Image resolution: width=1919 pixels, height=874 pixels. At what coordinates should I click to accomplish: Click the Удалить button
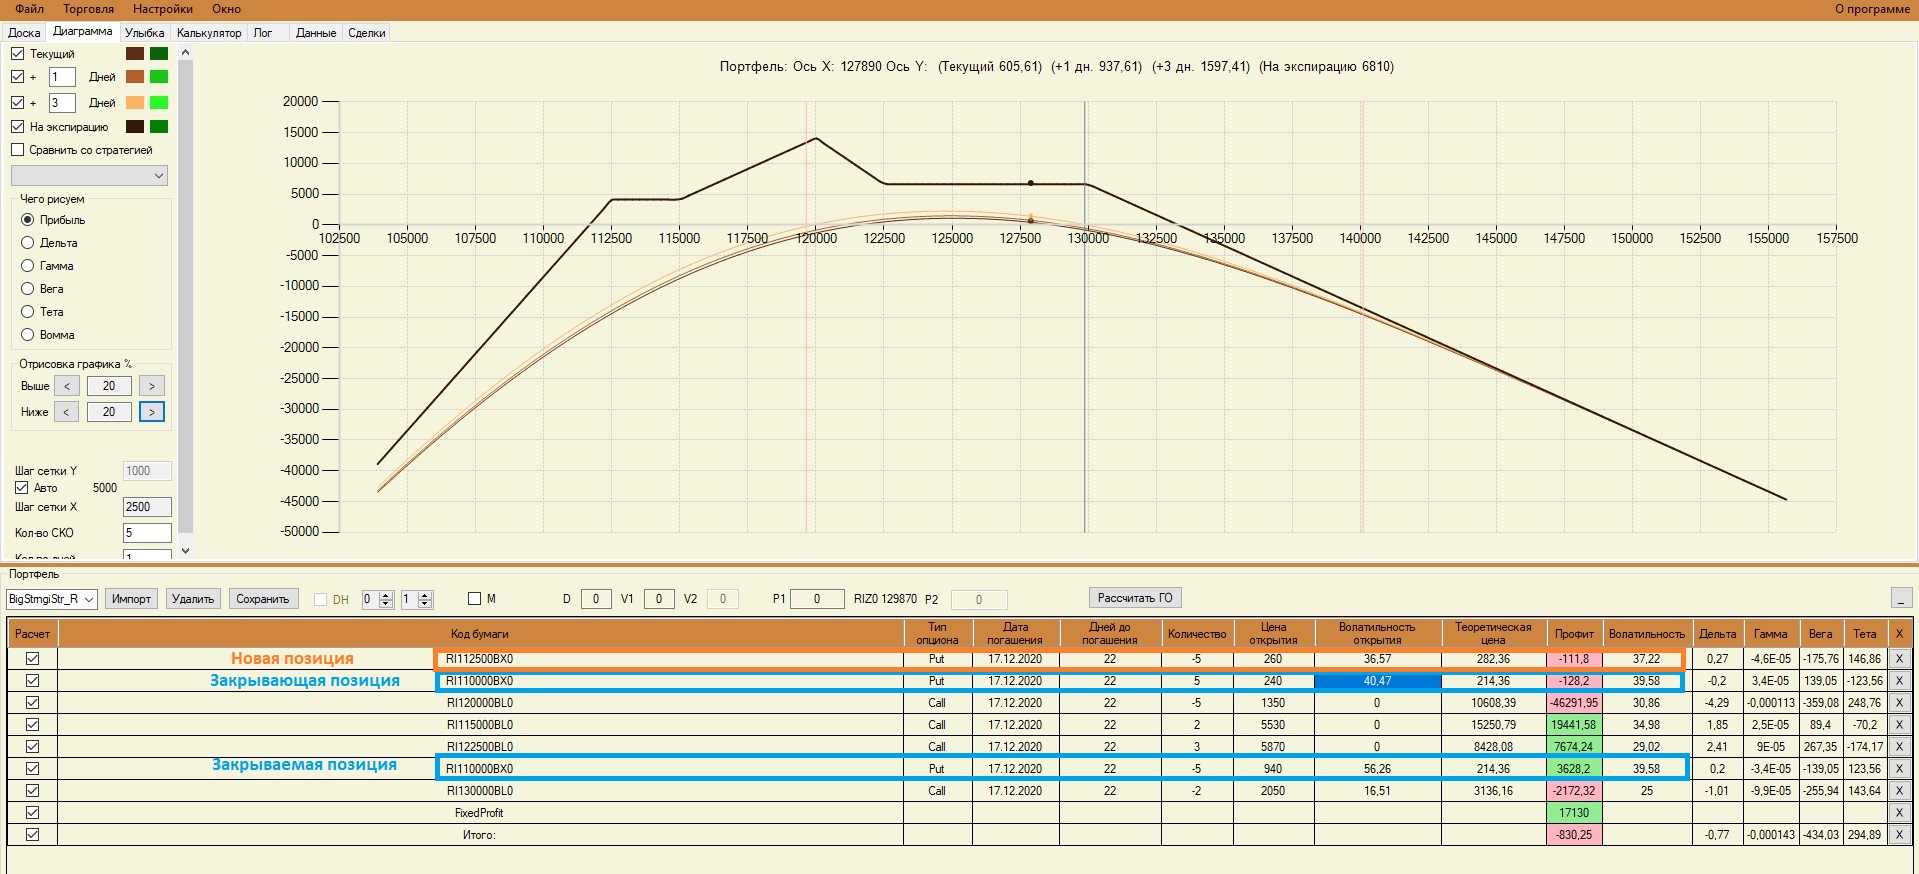pyautogui.click(x=193, y=599)
